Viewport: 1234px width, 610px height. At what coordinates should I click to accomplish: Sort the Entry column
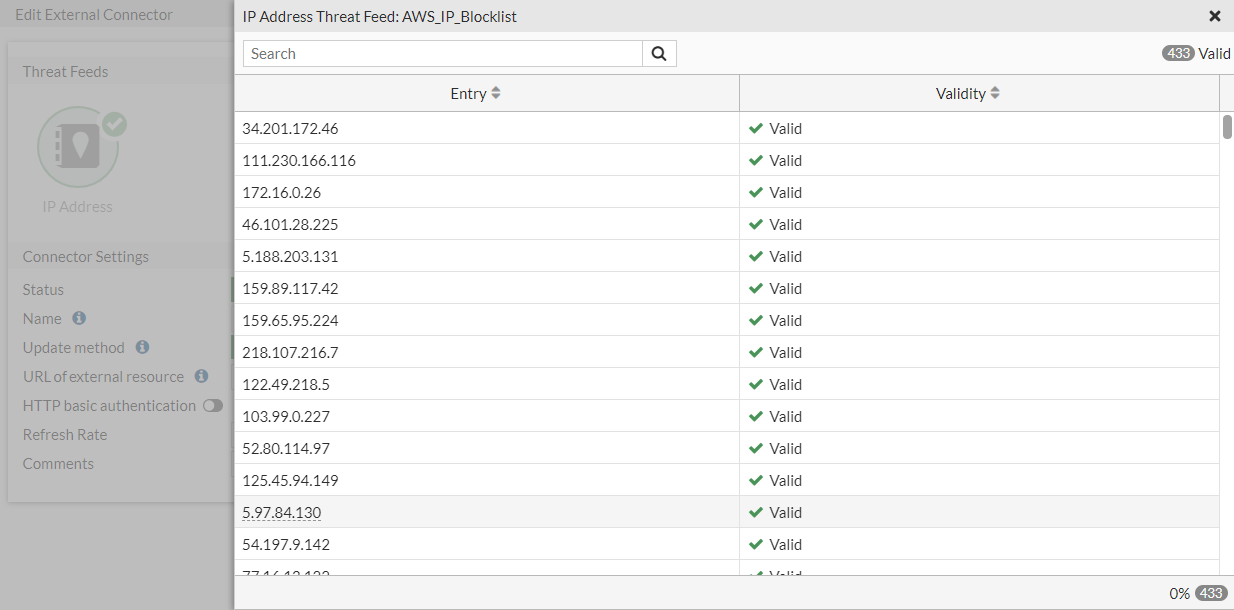pos(497,92)
